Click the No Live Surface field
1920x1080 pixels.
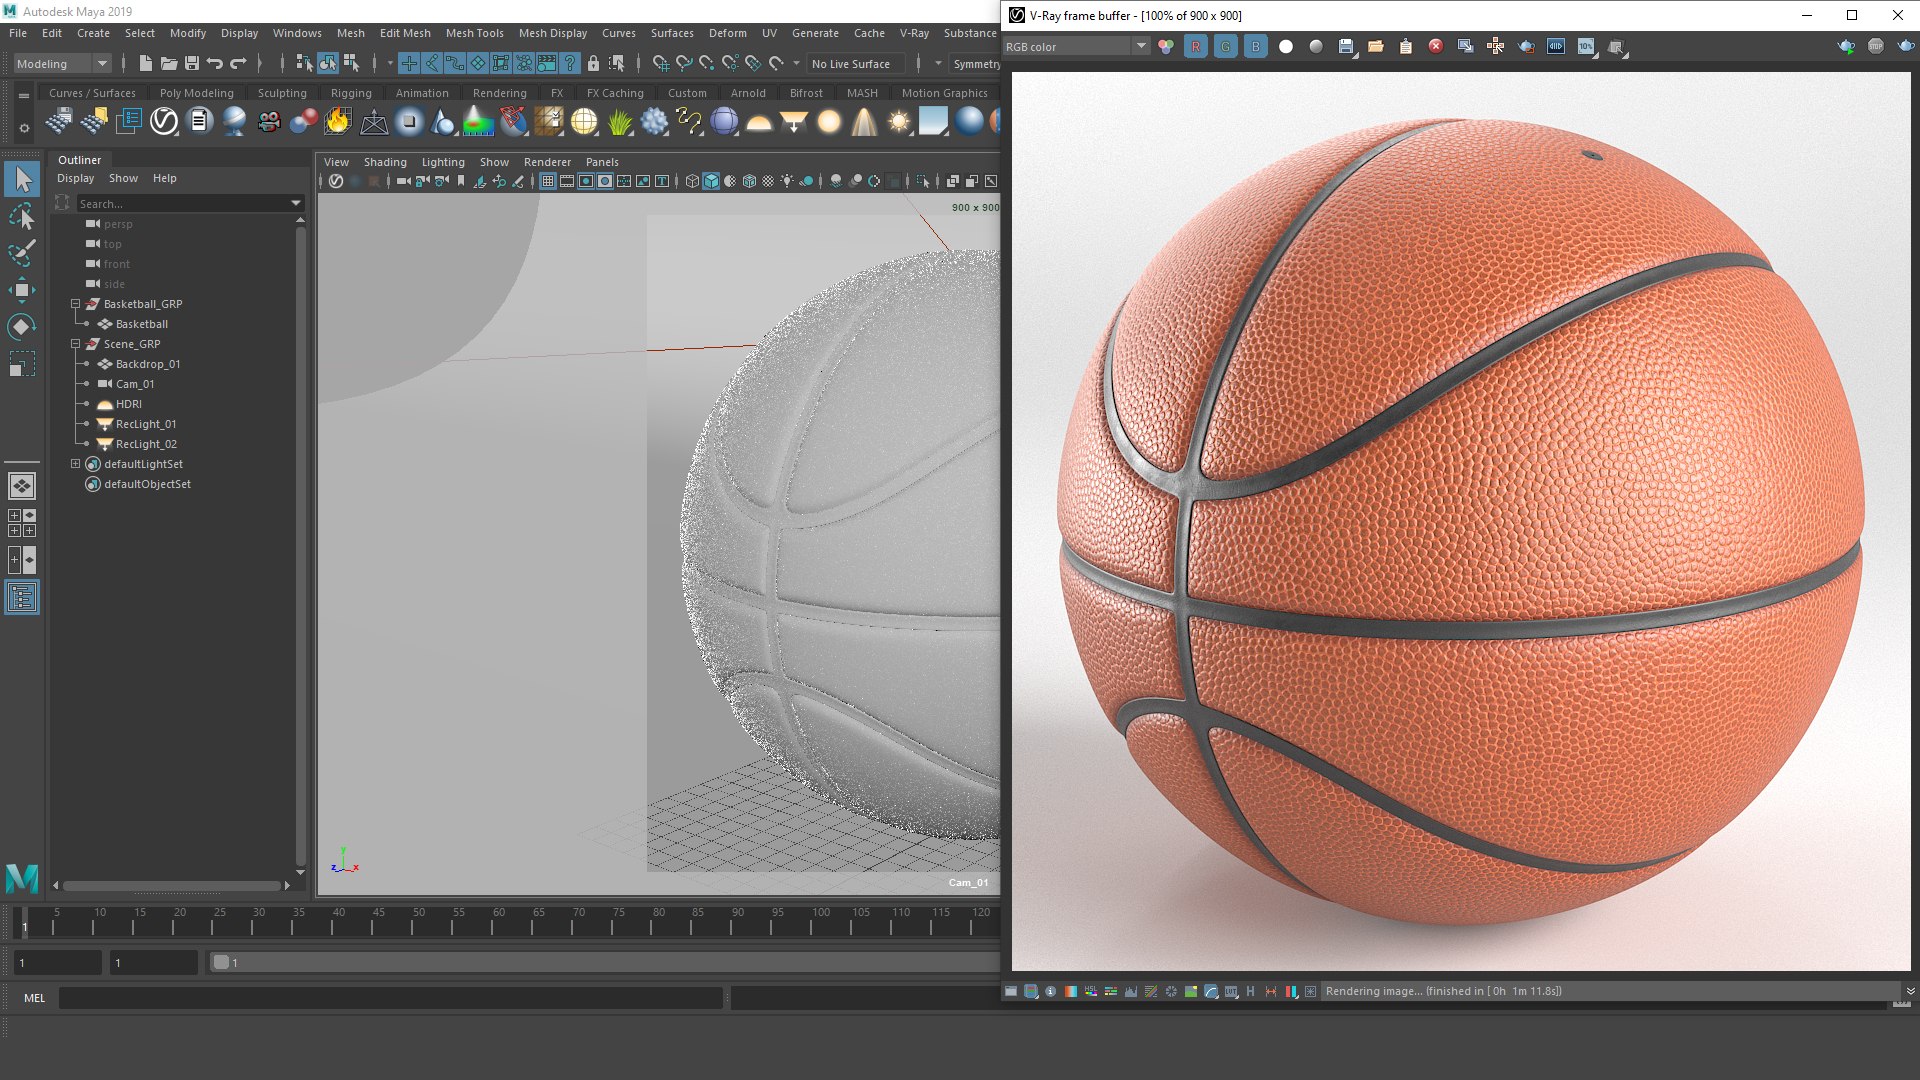point(856,63)
